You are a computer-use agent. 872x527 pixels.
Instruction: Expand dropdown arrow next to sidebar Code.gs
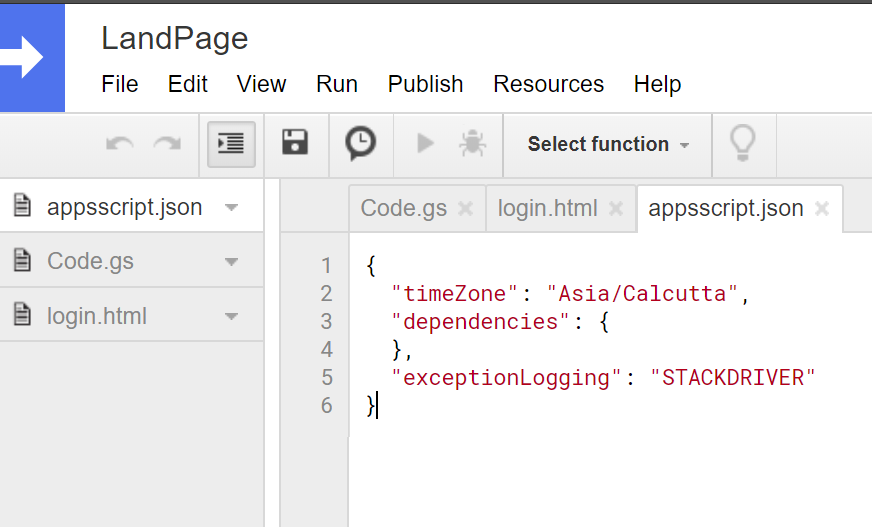(231, 262)
